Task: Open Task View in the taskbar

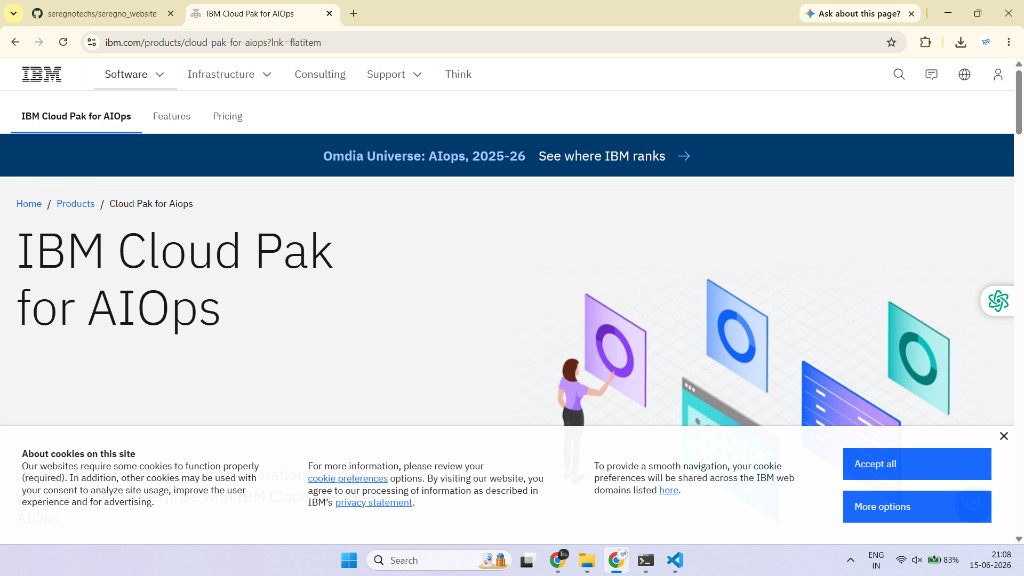Action: pos(526,560)
